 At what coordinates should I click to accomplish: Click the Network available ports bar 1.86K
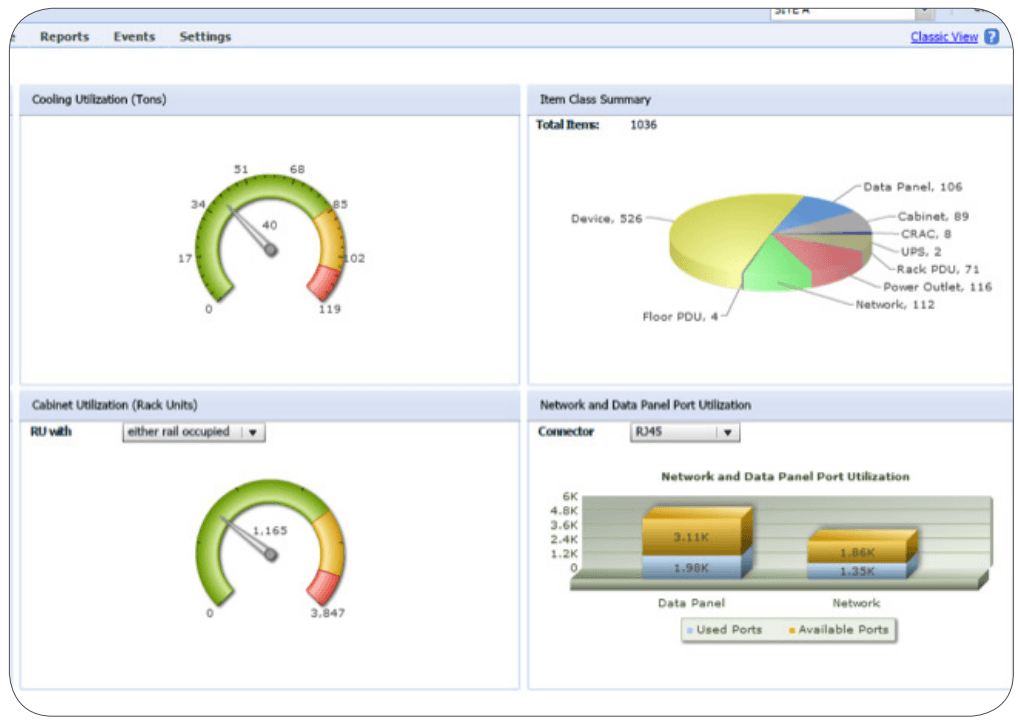point(857,552)
